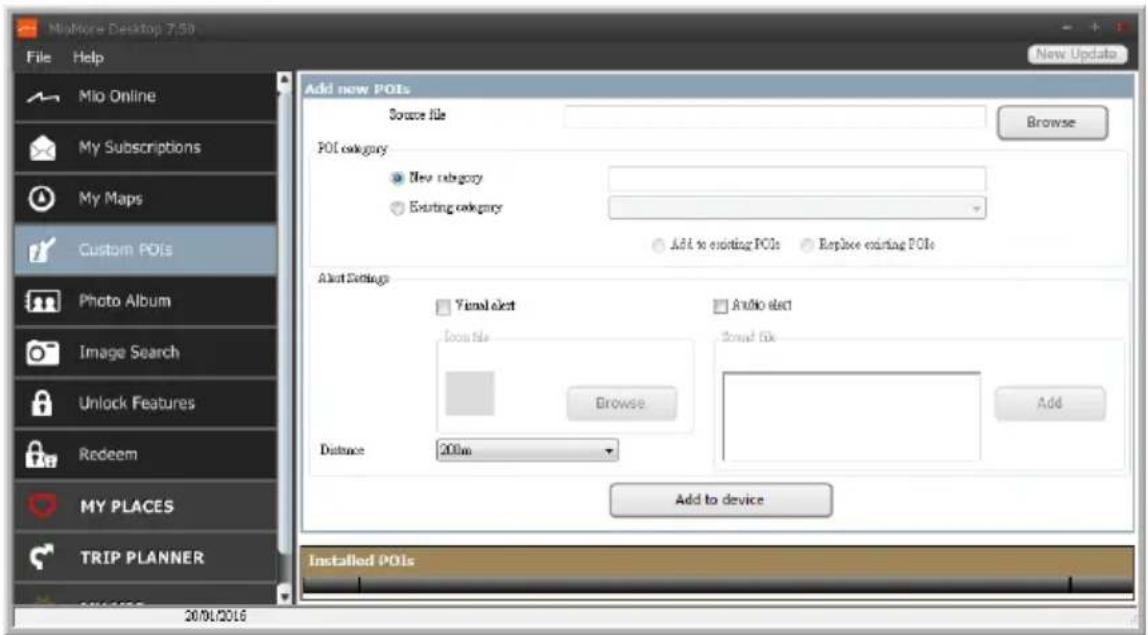Enable the Audio alert checkbox
Screen dimensions: 1148x635
point(720,305)
